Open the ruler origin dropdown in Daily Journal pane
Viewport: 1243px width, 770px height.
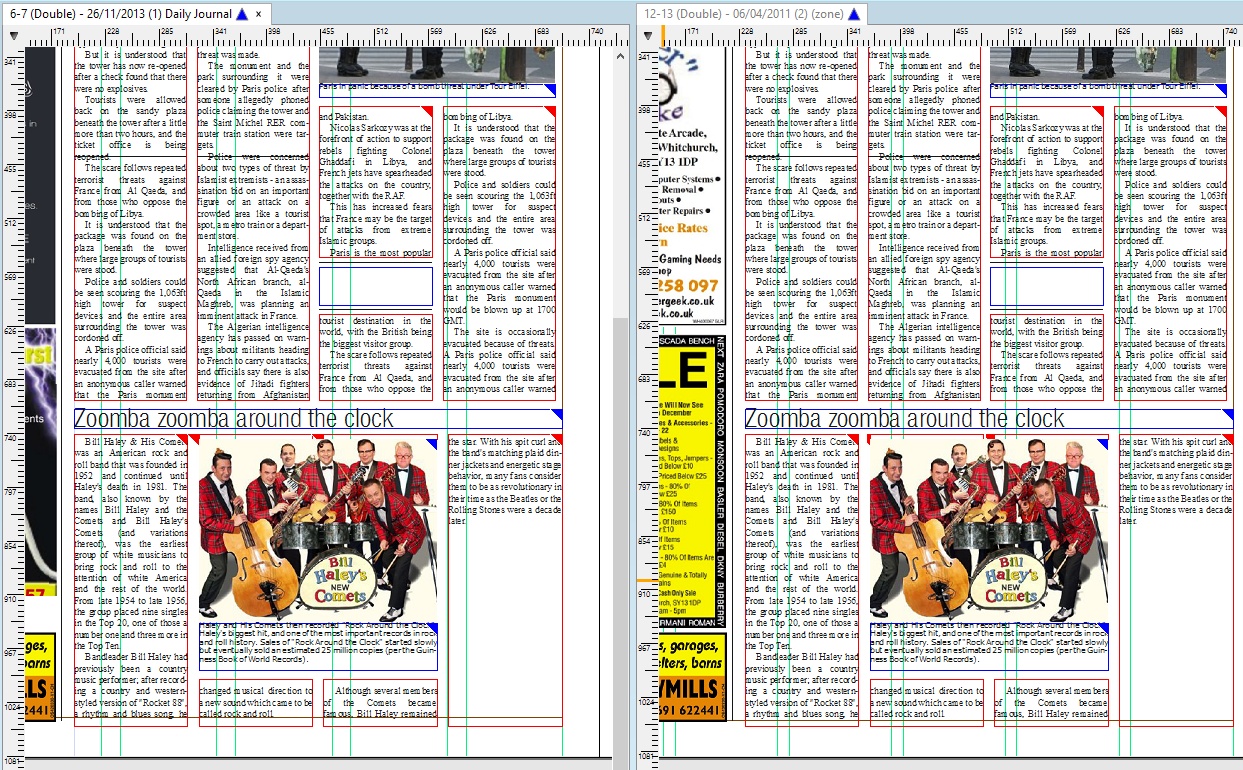(x=14, y=36)
